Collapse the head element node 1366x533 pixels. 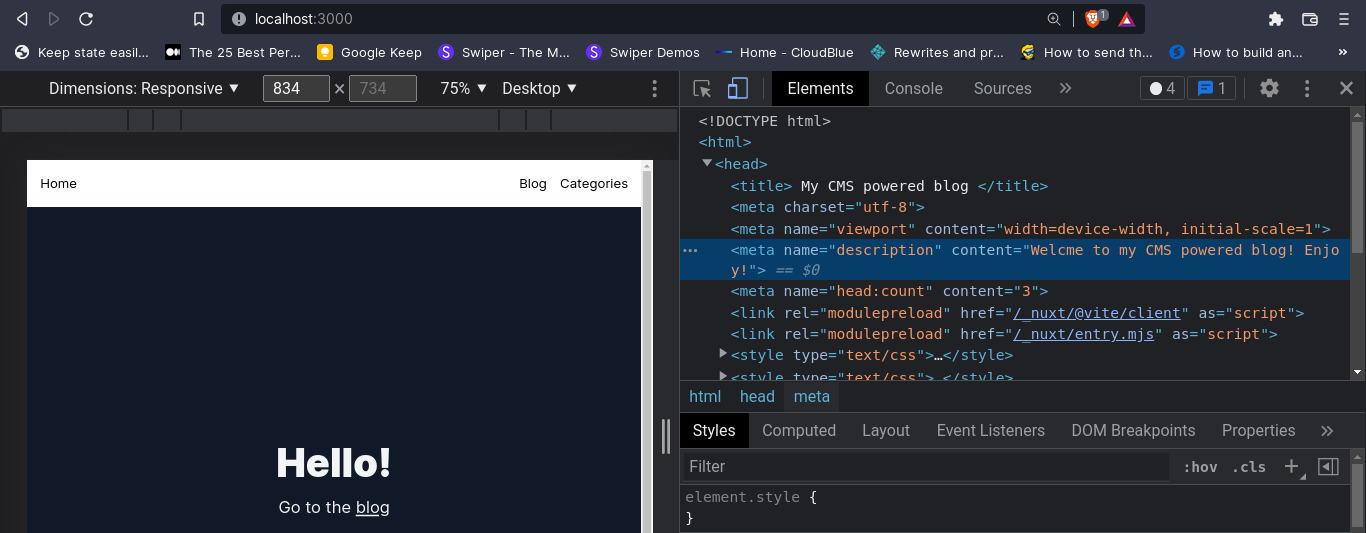tap(707, 163)
